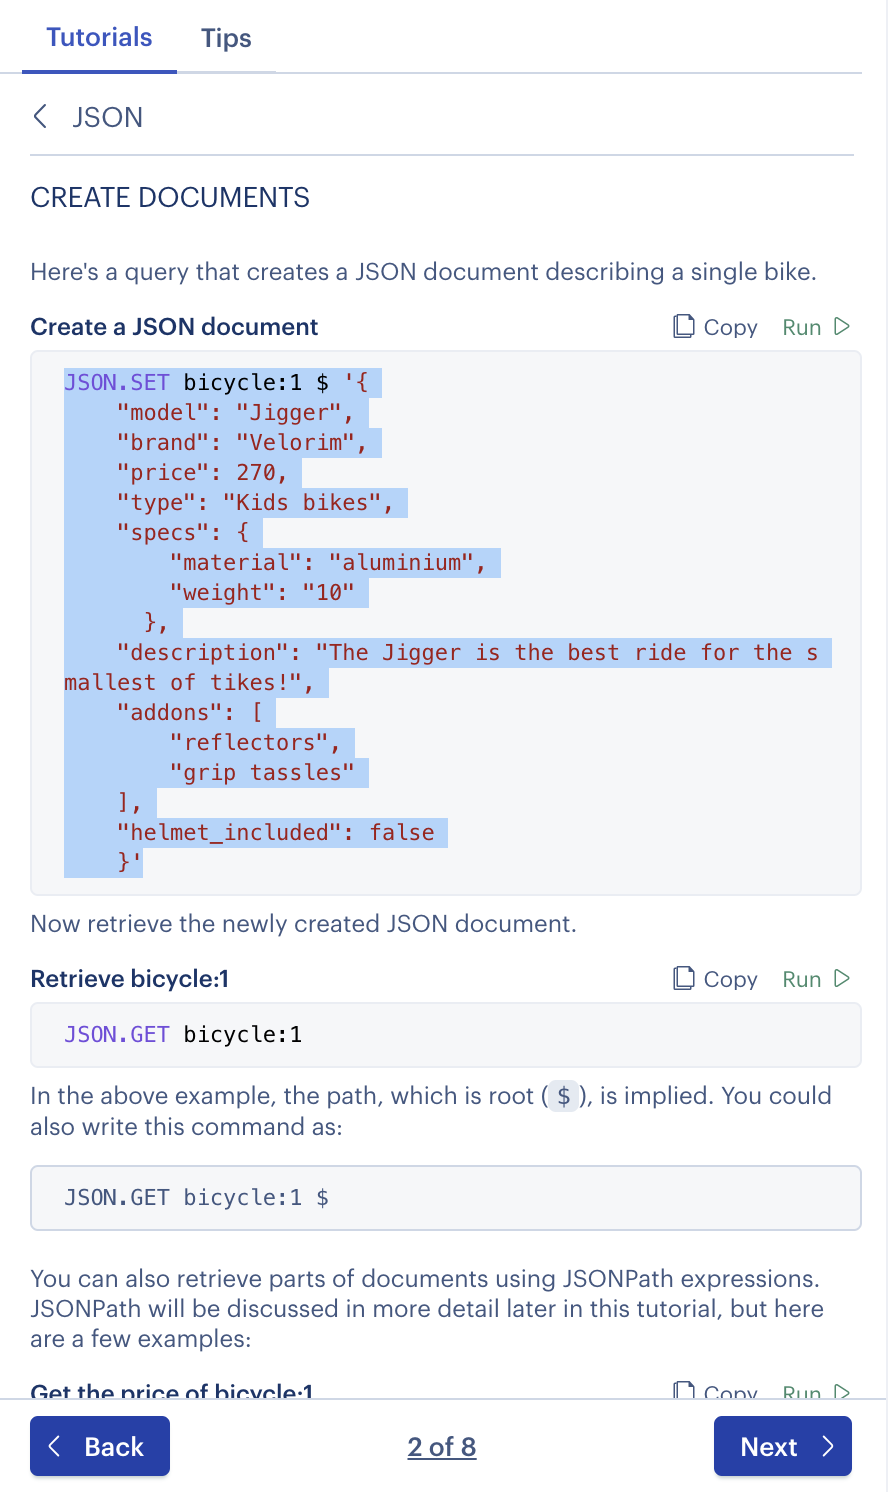Select the Copy icon next to Retrieve bicycle:1
This screenshot has width=888, height=1492.
pyautogui.click(x=684, y=978)
